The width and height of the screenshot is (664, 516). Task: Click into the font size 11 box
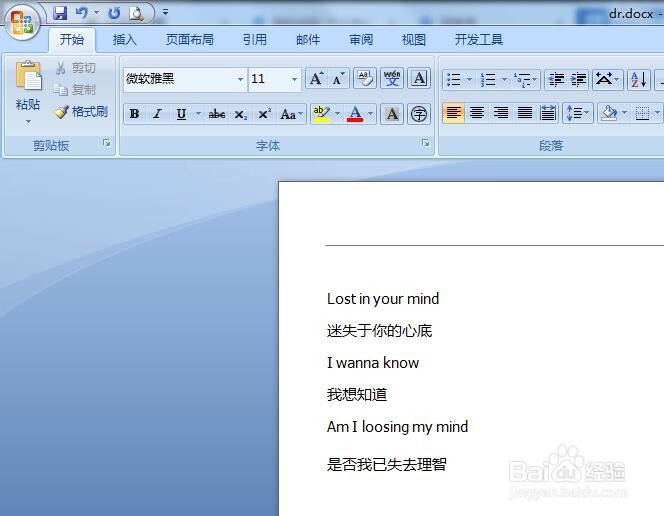[x=268, y=79]
